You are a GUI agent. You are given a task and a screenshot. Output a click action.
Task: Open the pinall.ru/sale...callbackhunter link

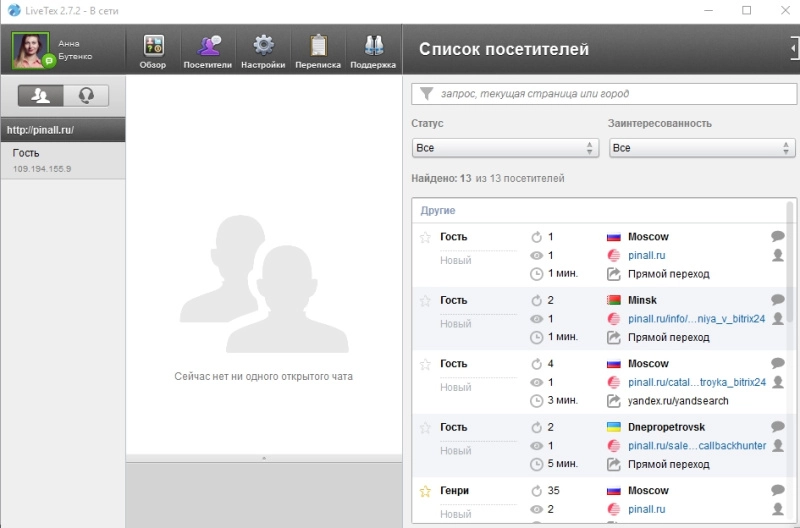[696, 446]
